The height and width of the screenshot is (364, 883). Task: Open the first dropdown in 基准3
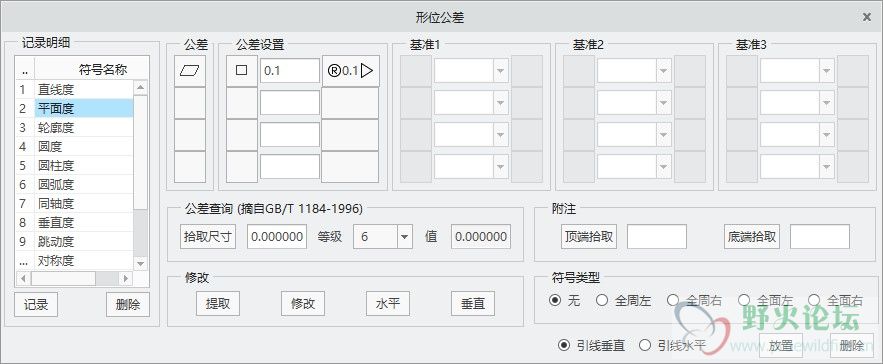[827, 71]
